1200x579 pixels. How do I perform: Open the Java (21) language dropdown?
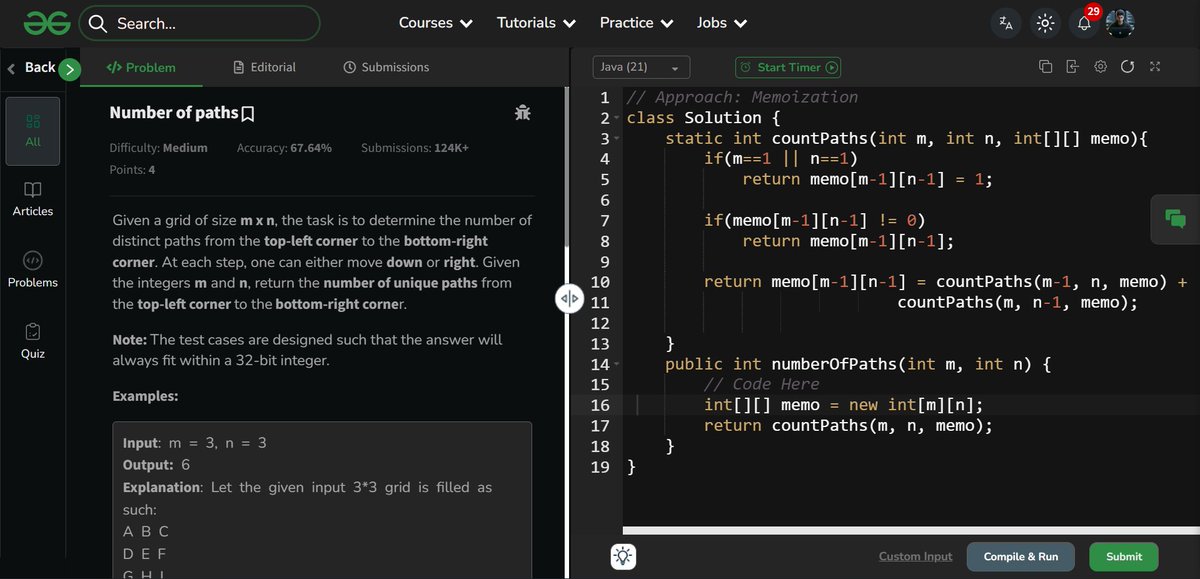pyautogui.click(x=641, y=66)
